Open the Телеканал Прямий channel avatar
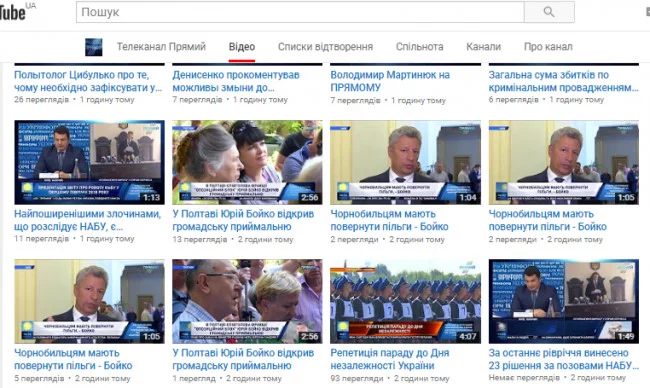This screenshot has width=650, height=388. pos(94,47)
